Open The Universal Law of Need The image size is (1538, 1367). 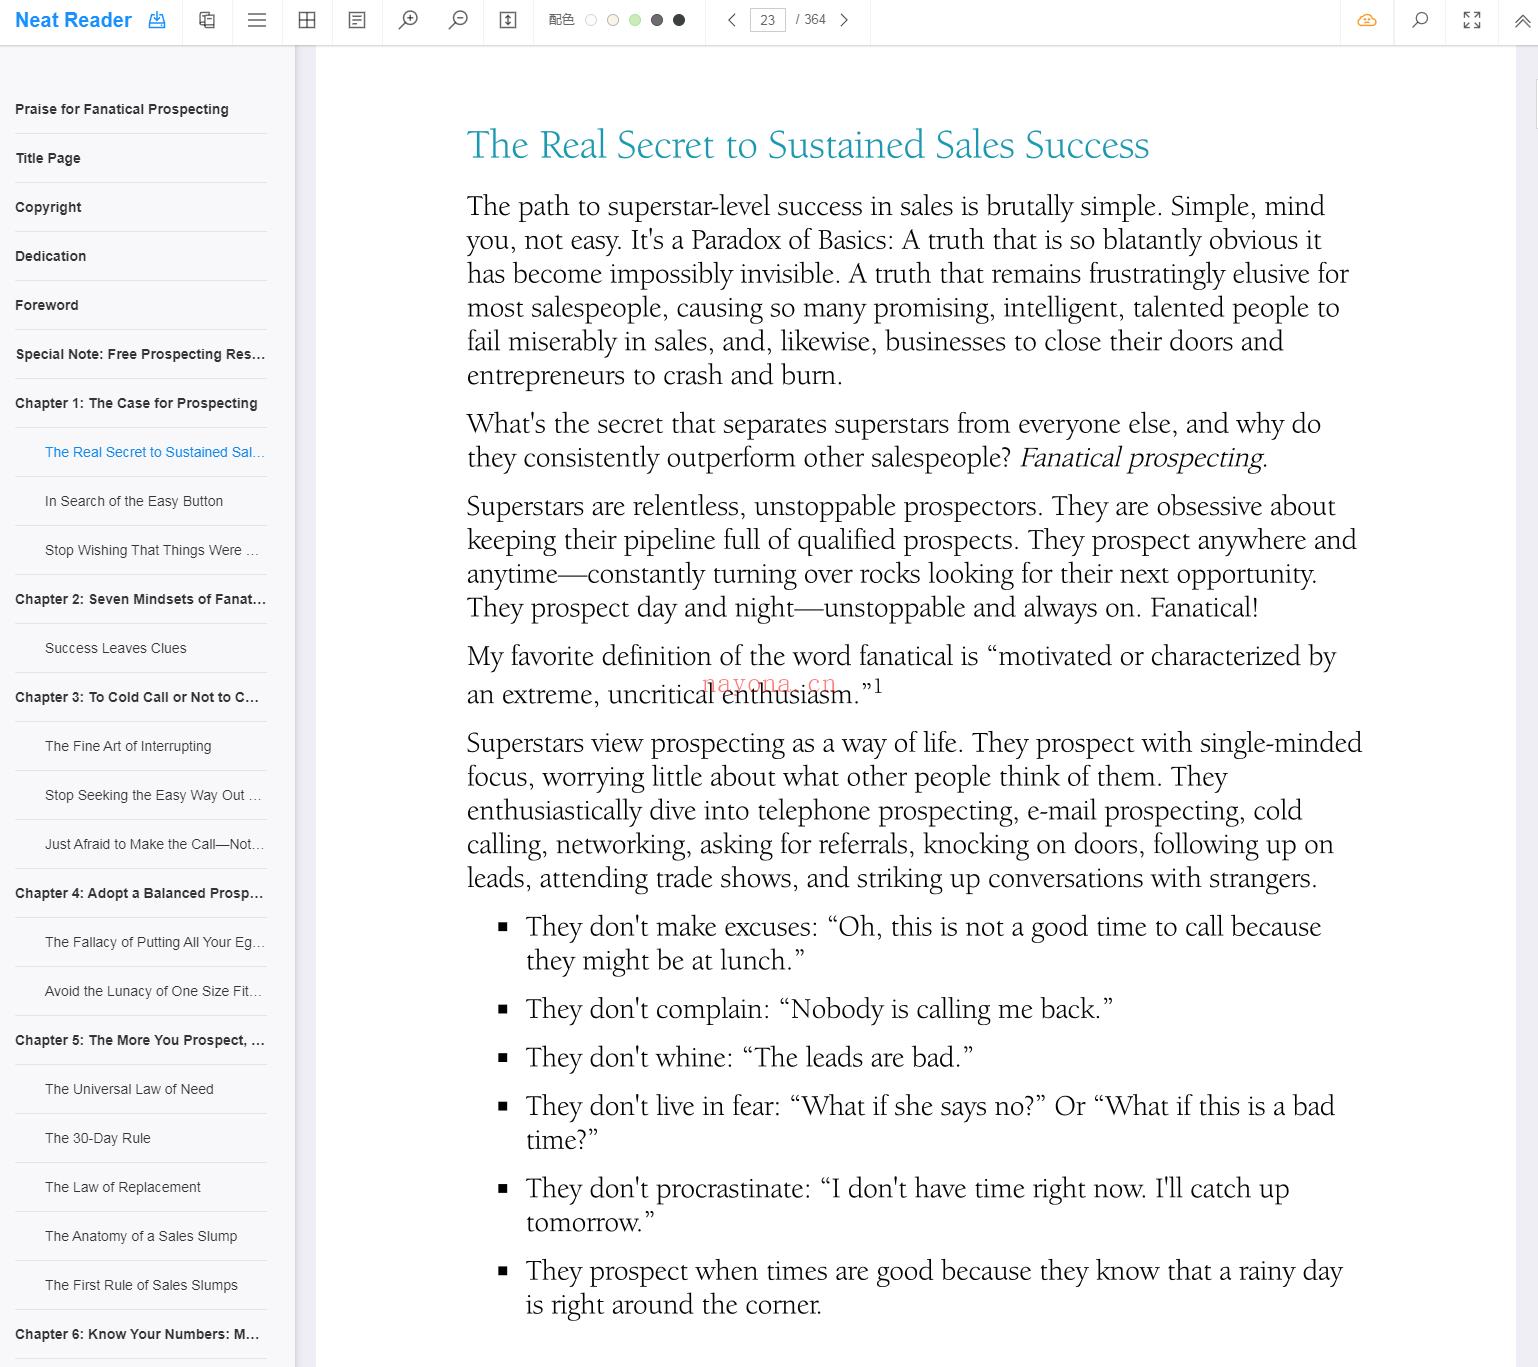click(129, 1089)
